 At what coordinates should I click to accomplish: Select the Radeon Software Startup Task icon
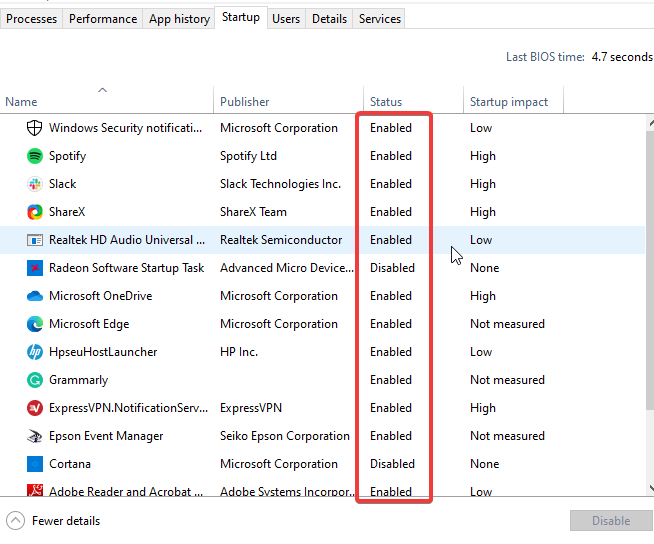point(35,268)
